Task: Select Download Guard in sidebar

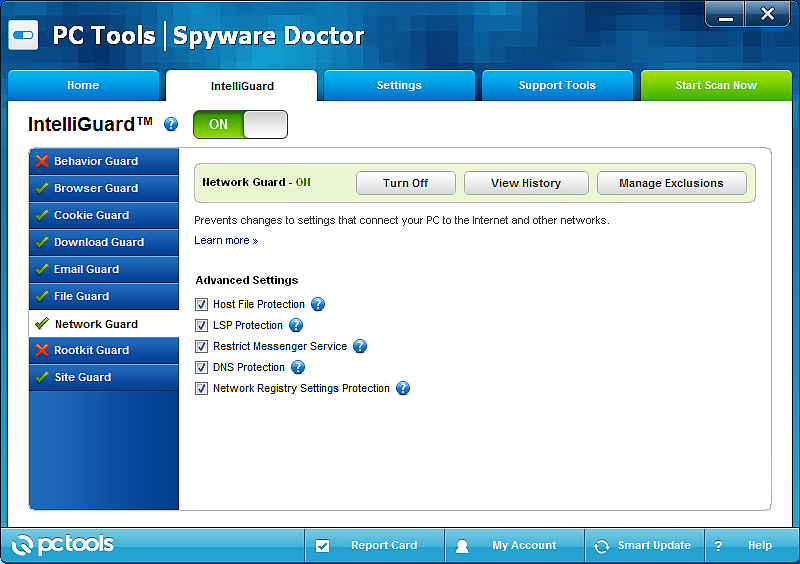Action: [x=104, y=242]
